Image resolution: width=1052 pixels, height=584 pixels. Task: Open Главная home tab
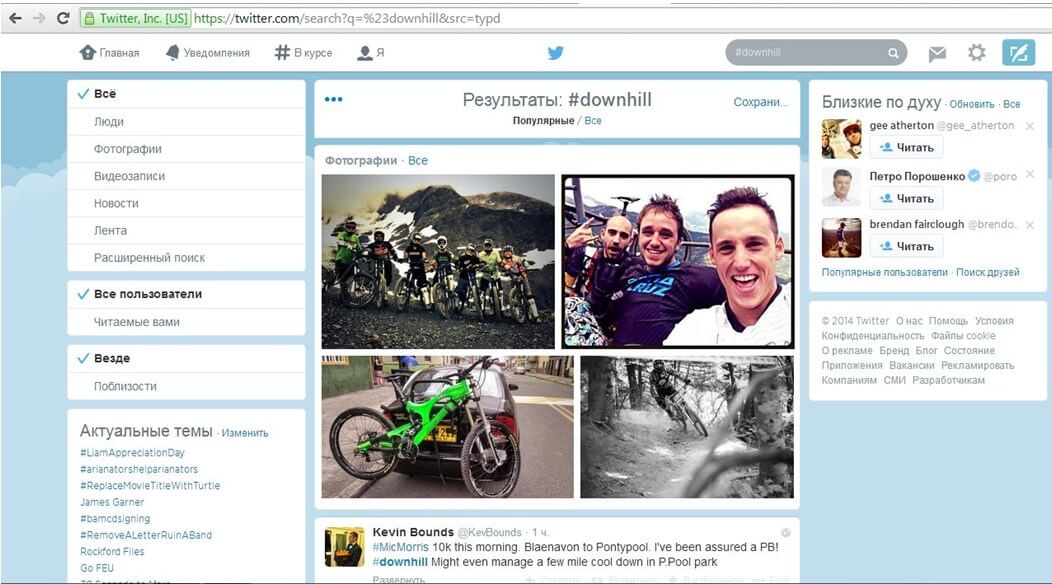(109, 52)
